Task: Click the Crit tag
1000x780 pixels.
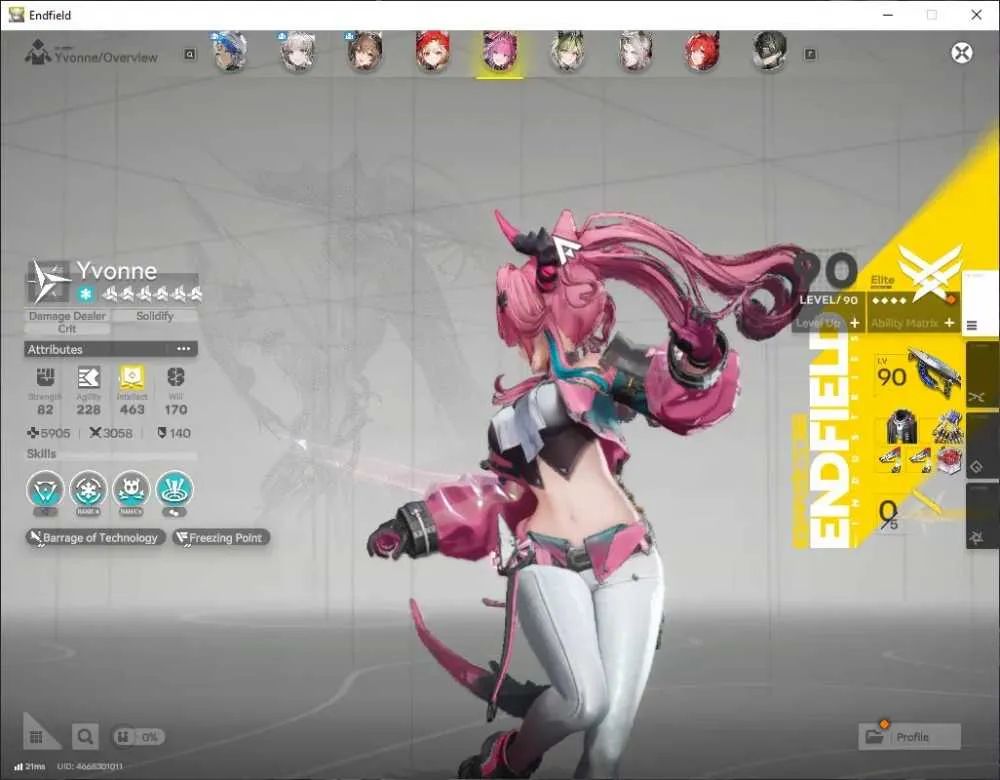Action: click(x=67, y=329)
